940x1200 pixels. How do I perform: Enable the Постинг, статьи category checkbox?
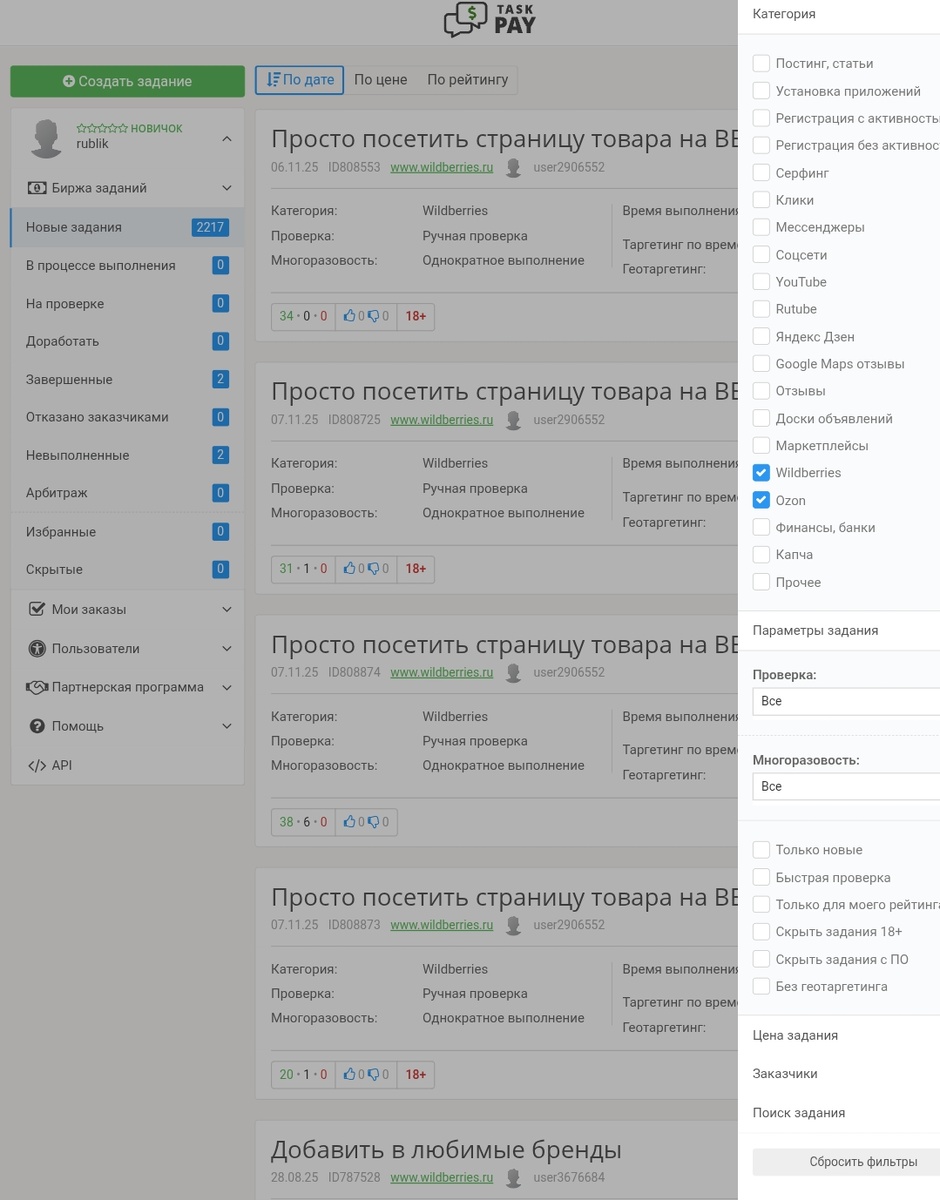[x=761, y=63]
